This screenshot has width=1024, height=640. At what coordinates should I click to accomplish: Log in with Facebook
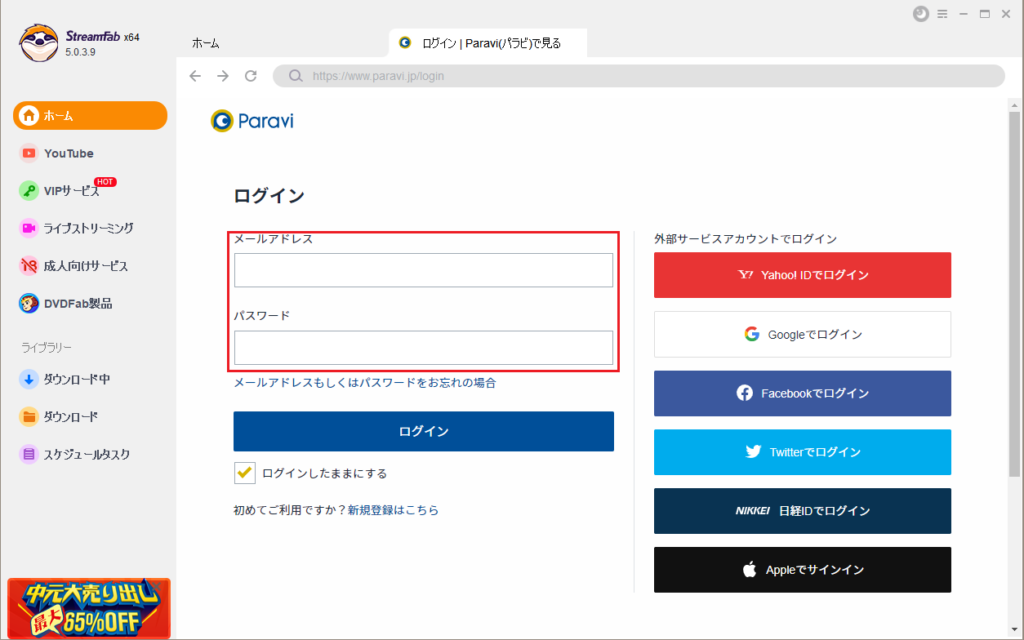coord(803,393)
